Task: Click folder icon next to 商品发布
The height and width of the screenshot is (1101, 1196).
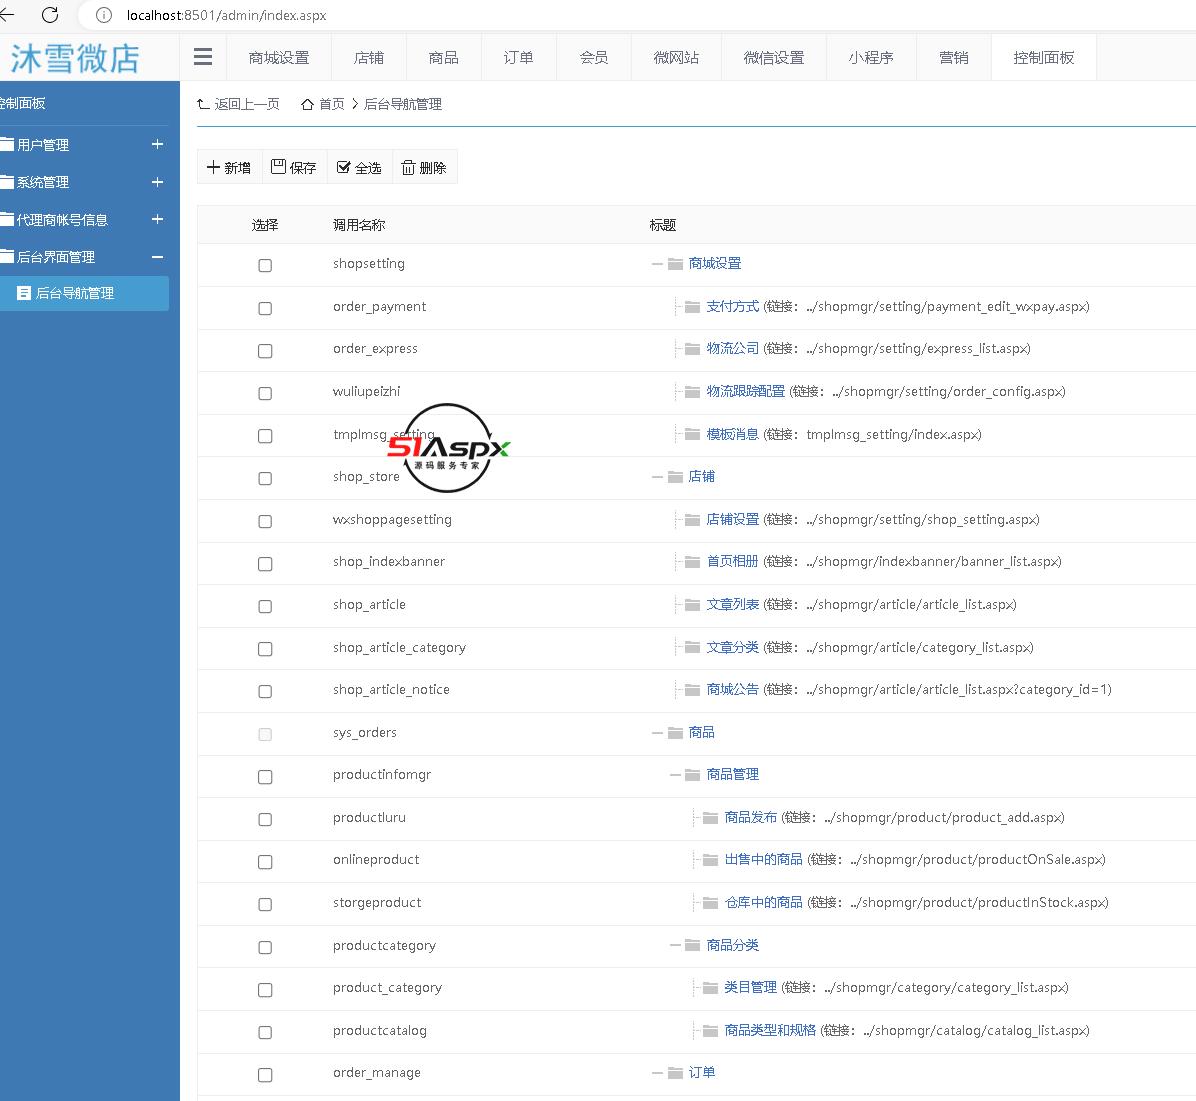Action: [x=710, y=818]
